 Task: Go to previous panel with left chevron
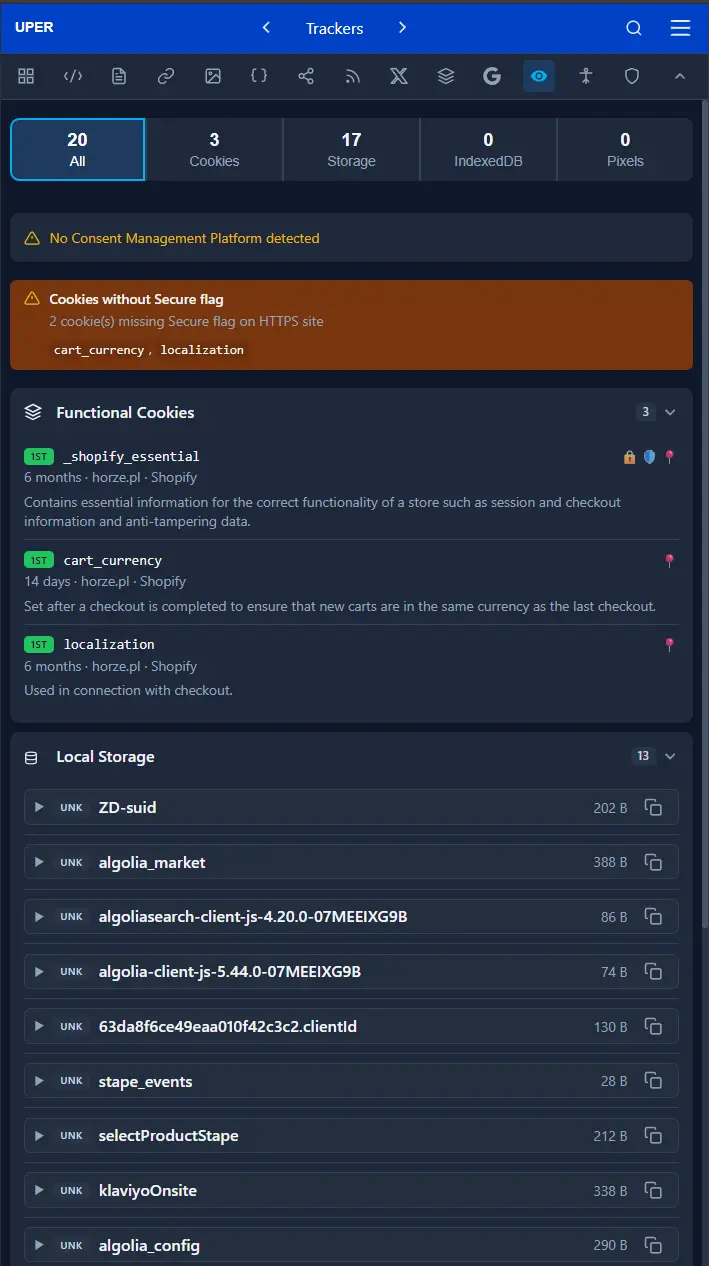click(266, 28)
